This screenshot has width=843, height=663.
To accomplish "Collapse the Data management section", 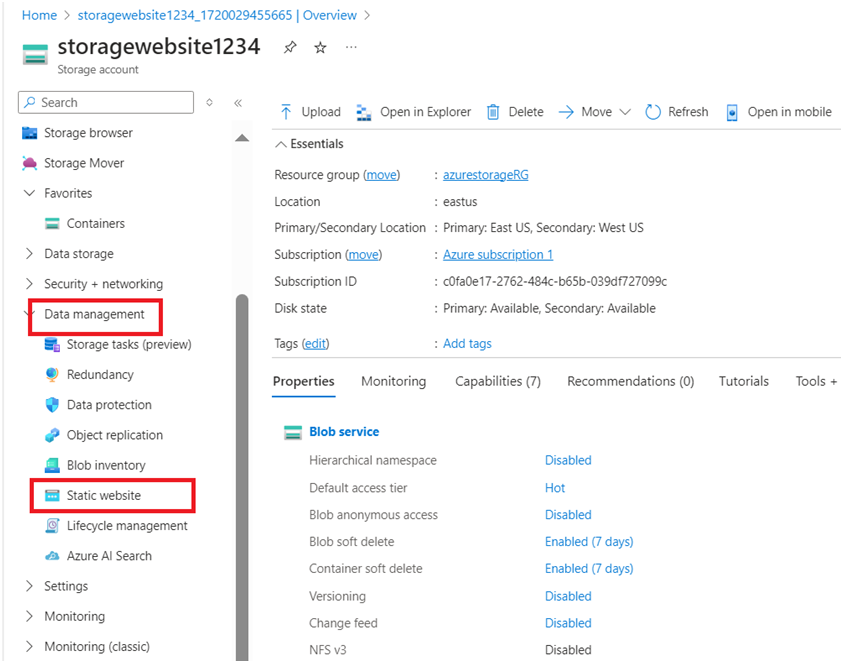I will coord(32,314).
